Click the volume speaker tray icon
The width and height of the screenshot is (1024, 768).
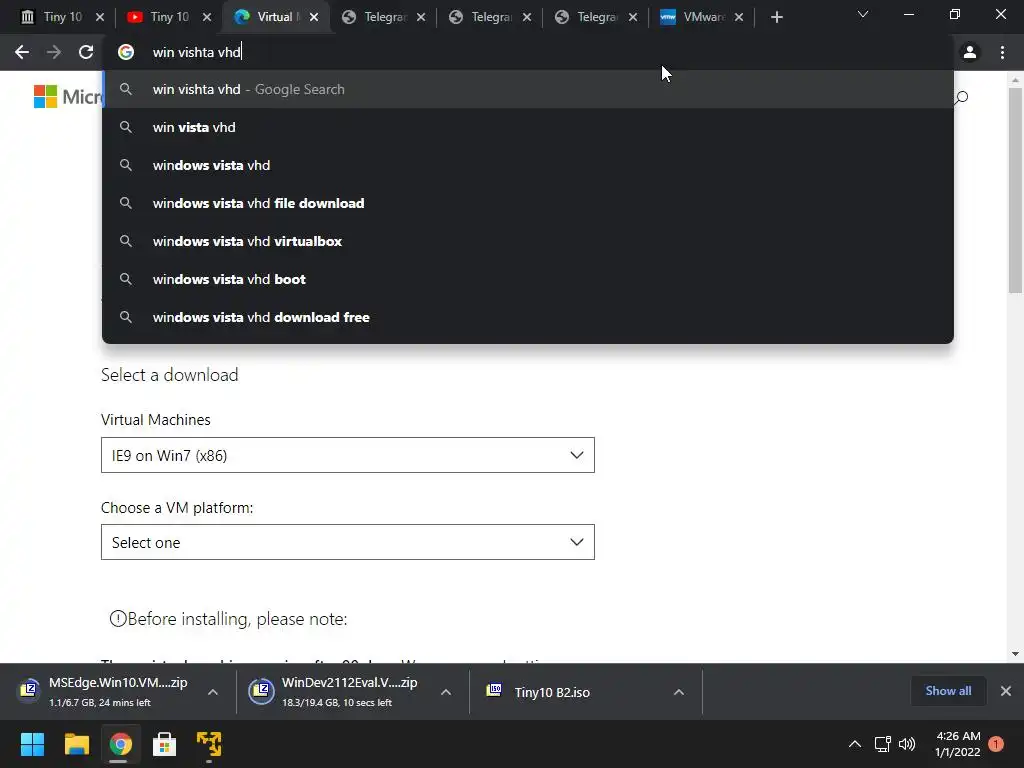click(x=907, y=744)
